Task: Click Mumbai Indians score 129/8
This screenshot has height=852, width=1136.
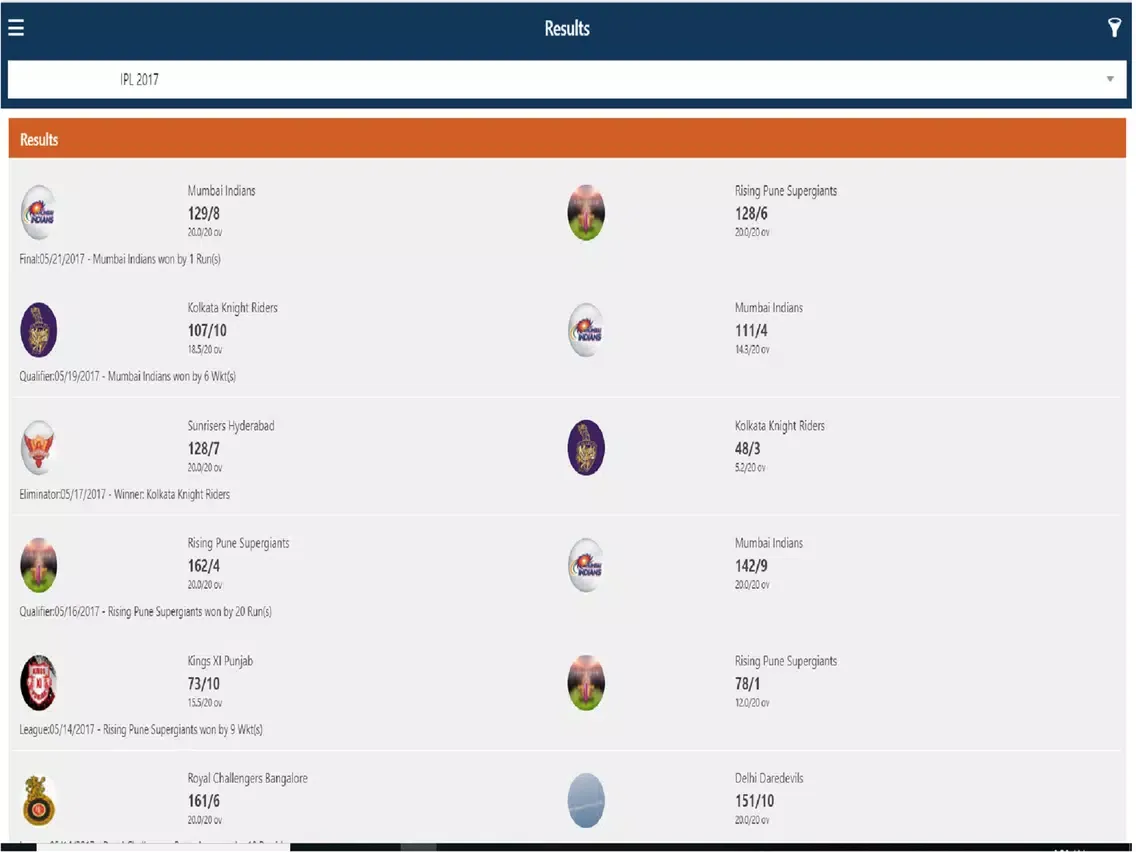Action: 204,214
